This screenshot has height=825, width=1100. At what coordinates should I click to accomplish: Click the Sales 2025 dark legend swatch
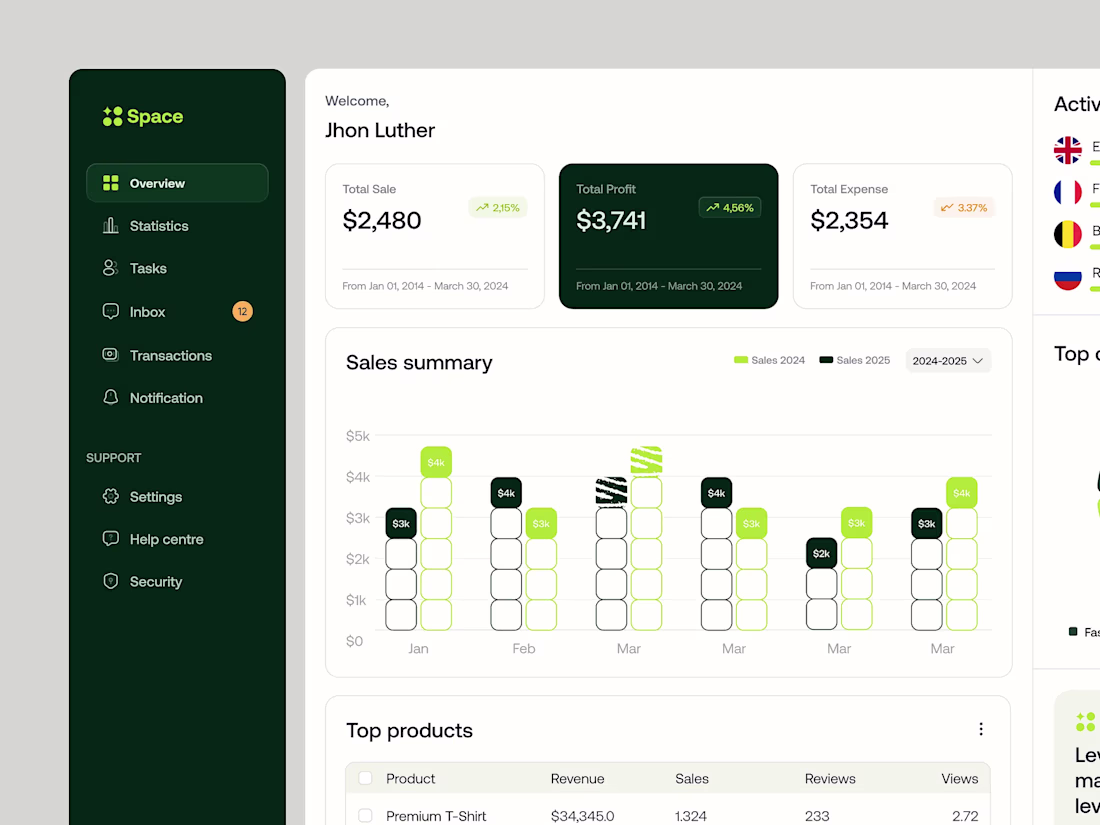[826, 360]
